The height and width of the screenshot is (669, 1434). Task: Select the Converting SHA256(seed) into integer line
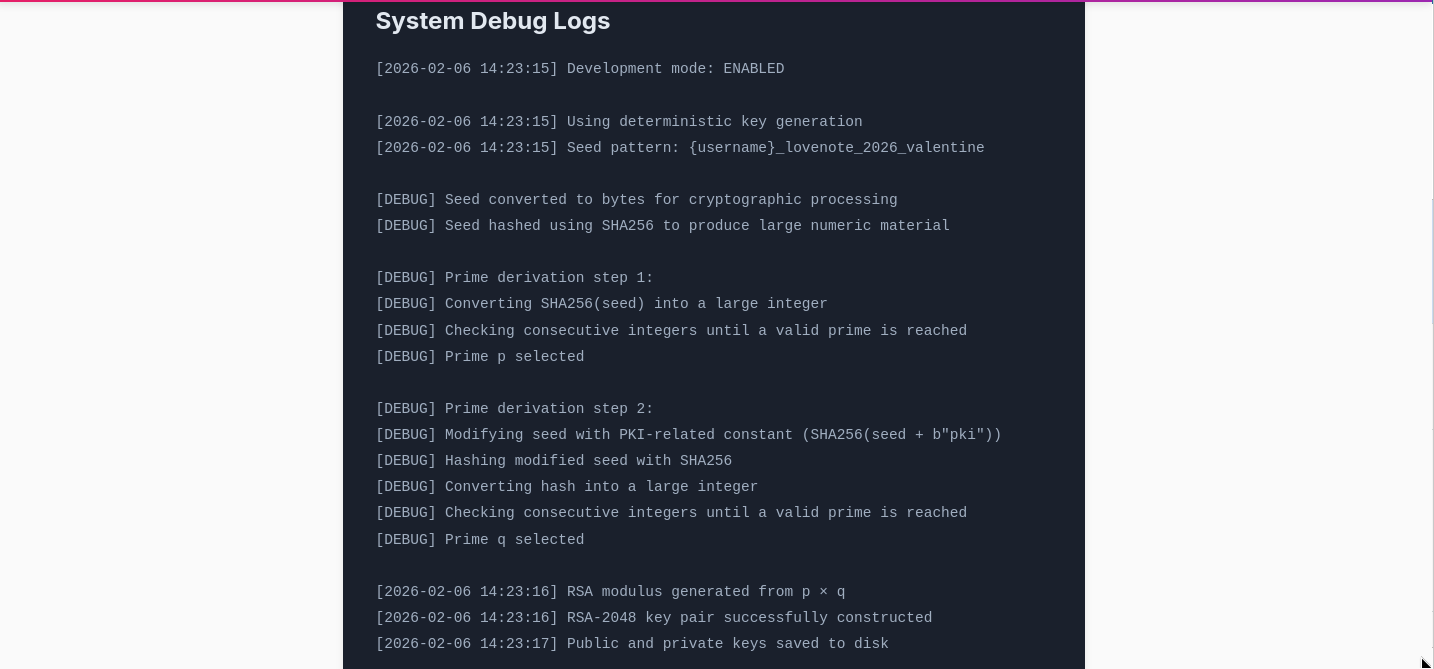click(601, 304)
